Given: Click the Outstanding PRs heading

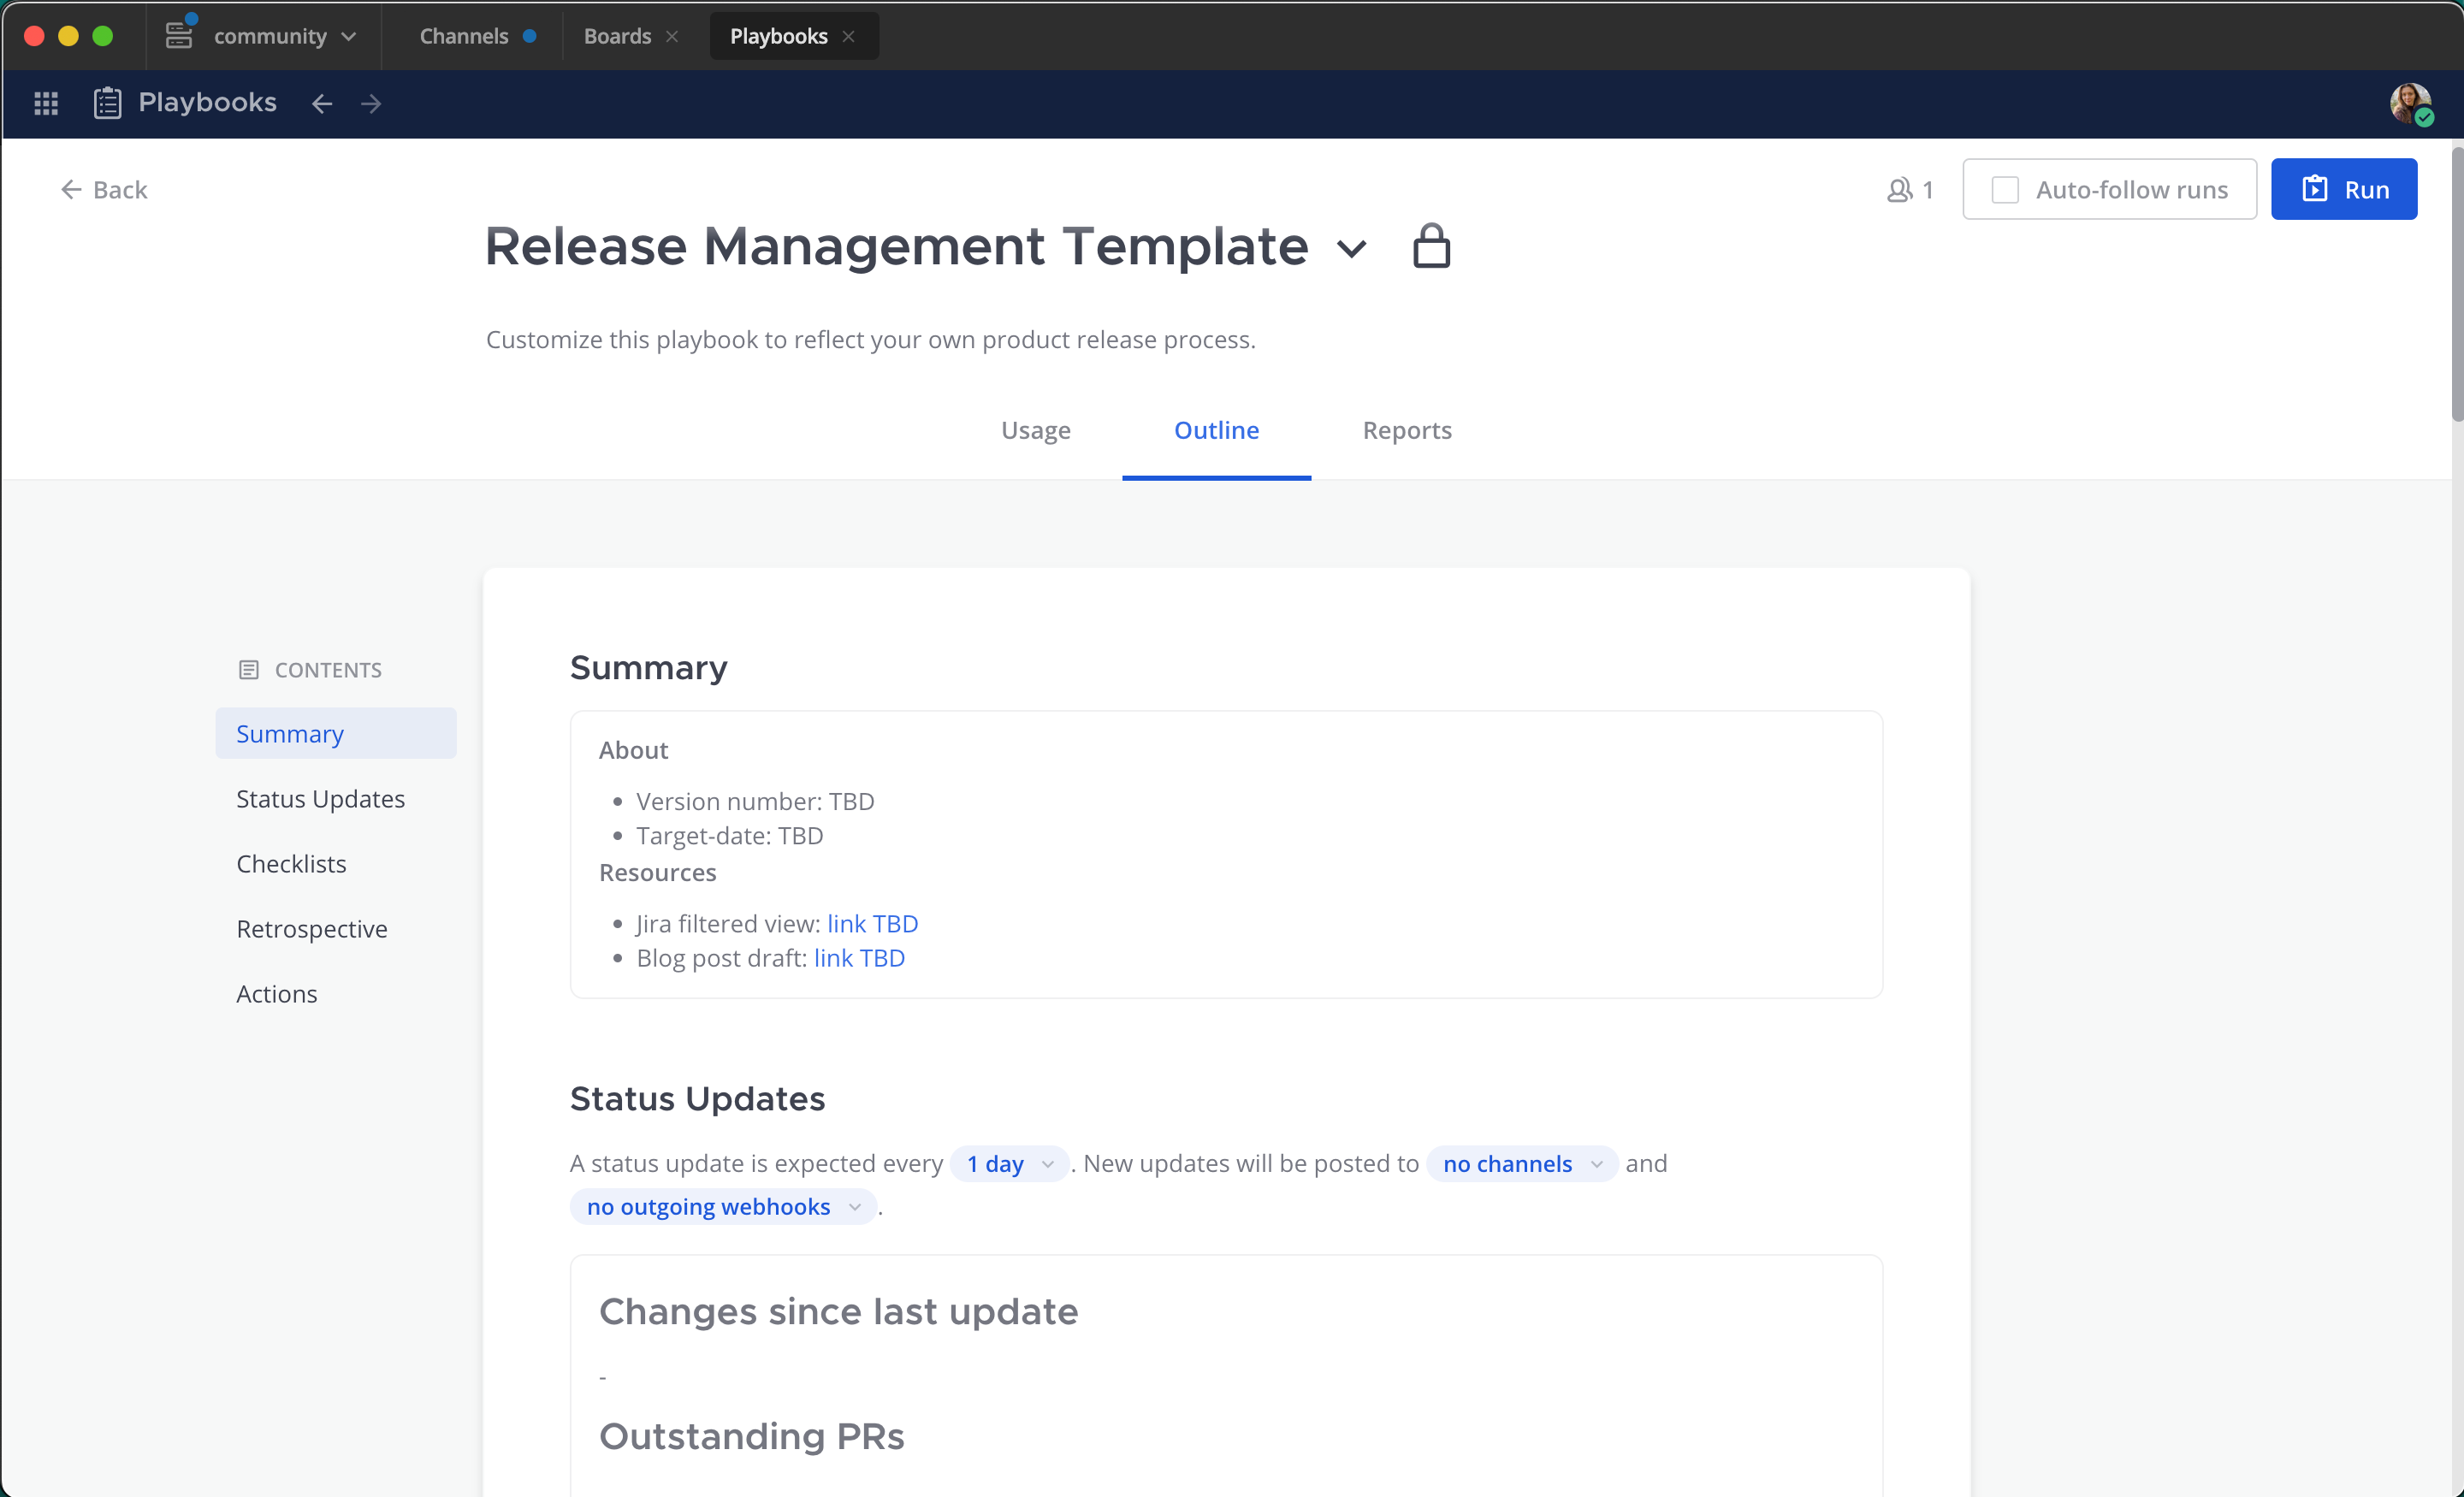Looking at the screenshot, I should (751, 1436).
